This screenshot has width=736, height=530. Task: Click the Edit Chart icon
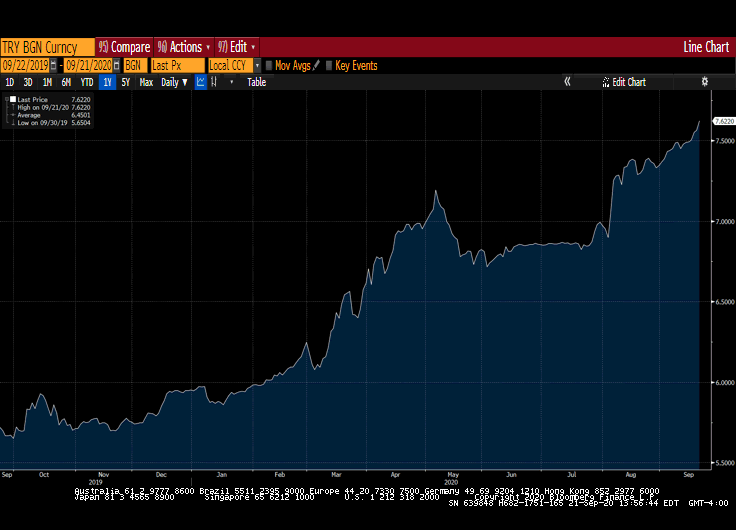click(606, 82)
